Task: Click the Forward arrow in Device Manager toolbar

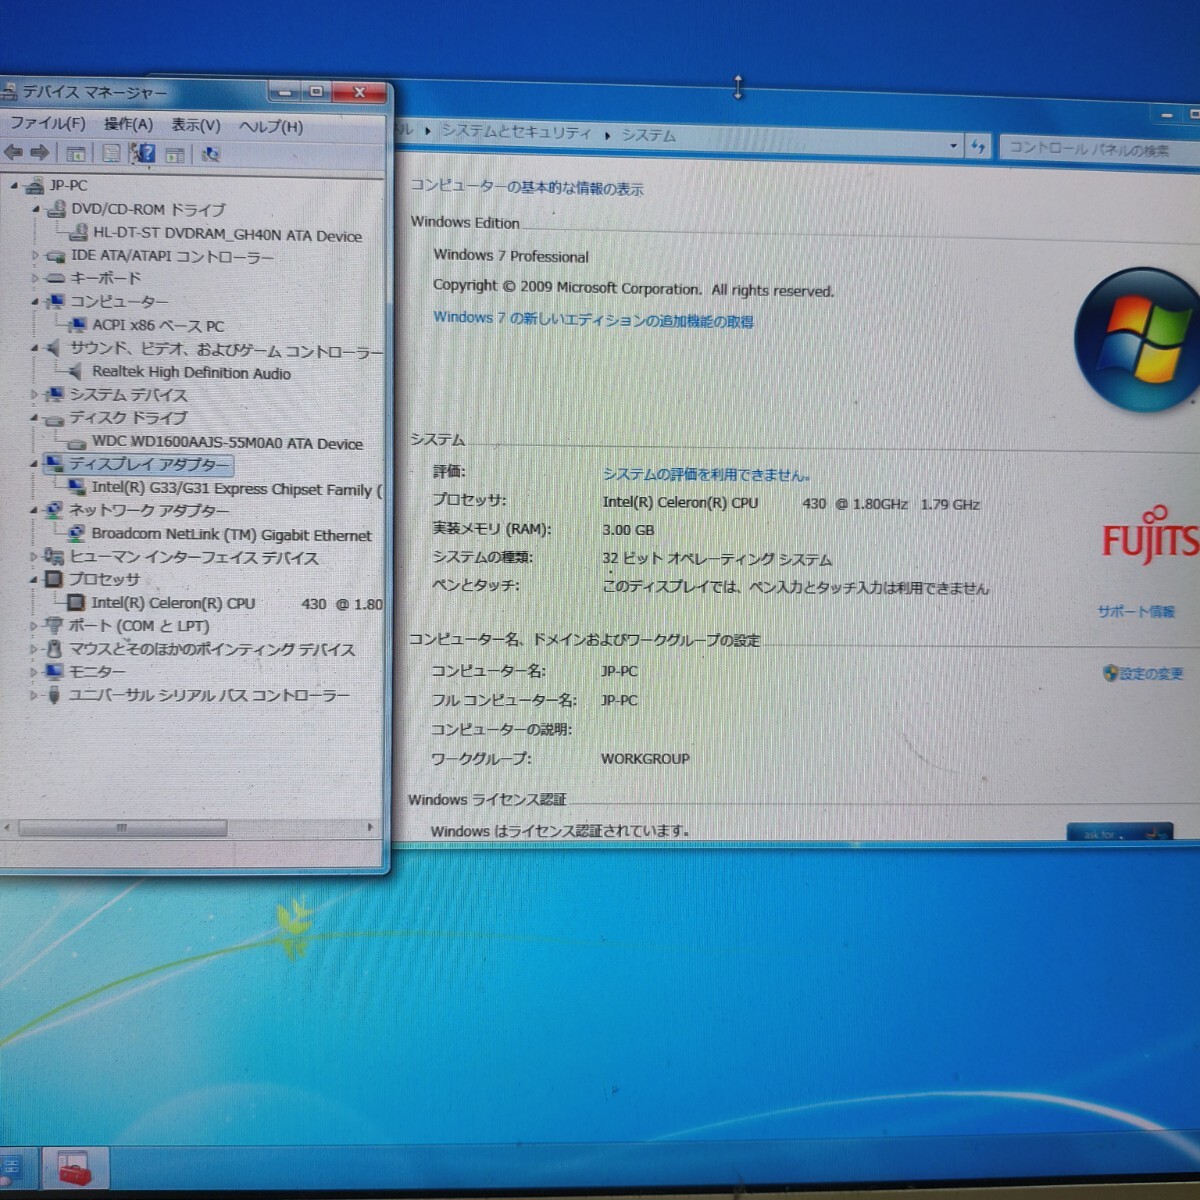Action: [x=40, y=152]
